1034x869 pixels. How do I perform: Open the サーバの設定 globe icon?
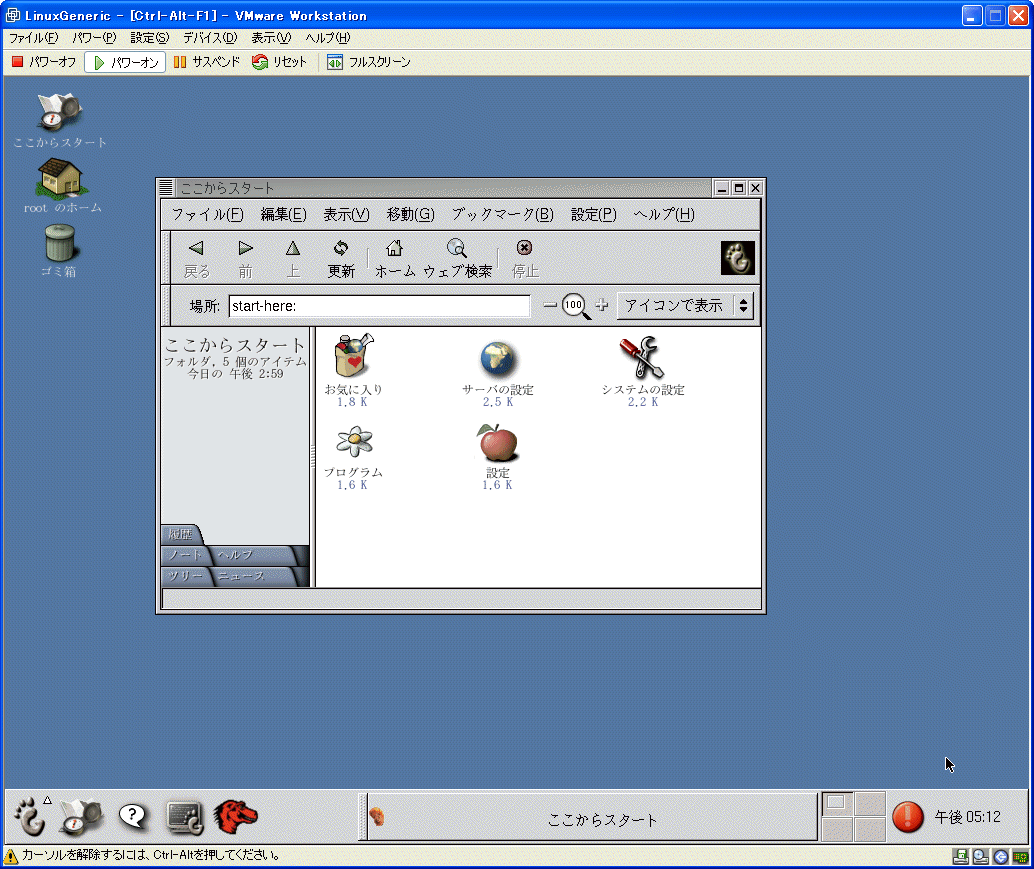pos(498,357)
